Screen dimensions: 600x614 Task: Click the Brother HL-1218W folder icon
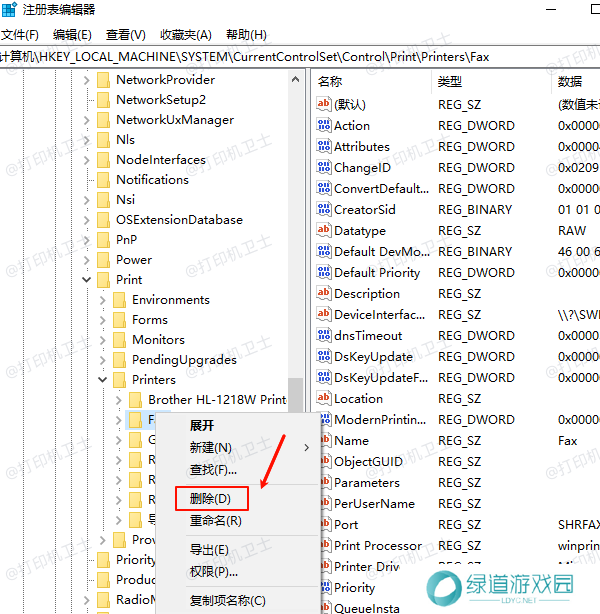[x=136, y=399]
